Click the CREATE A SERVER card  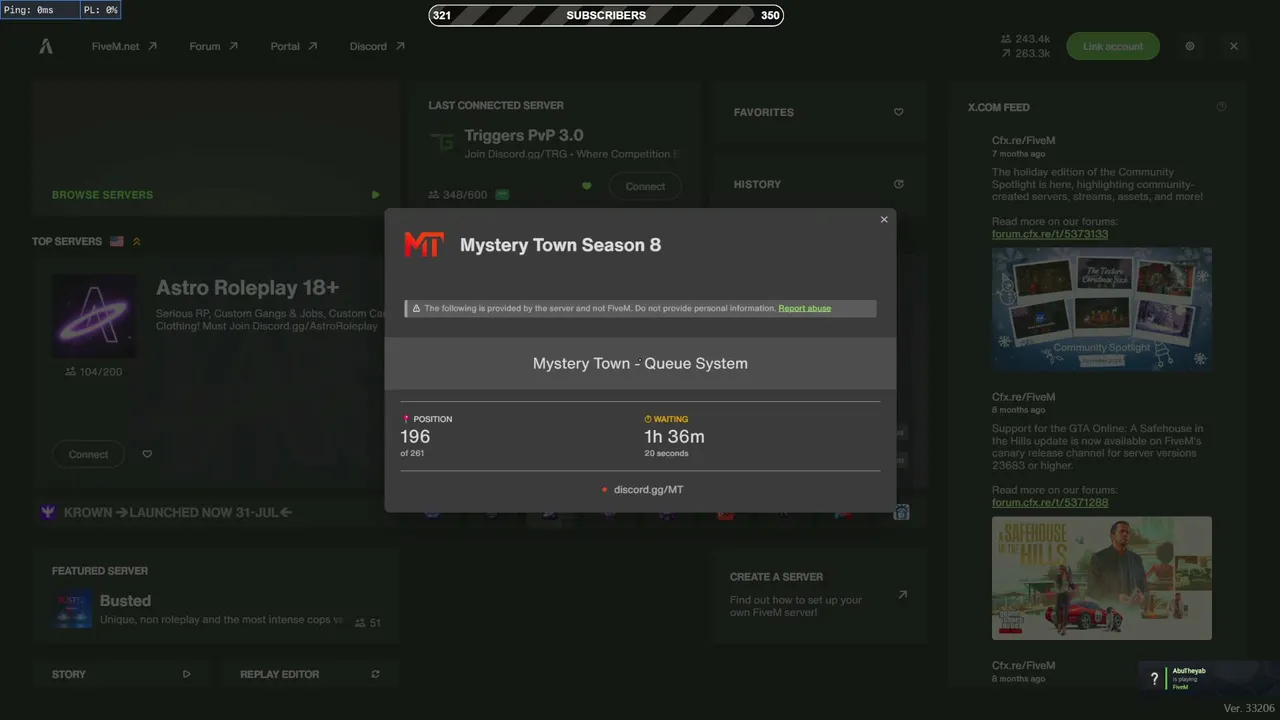point(818,596)
